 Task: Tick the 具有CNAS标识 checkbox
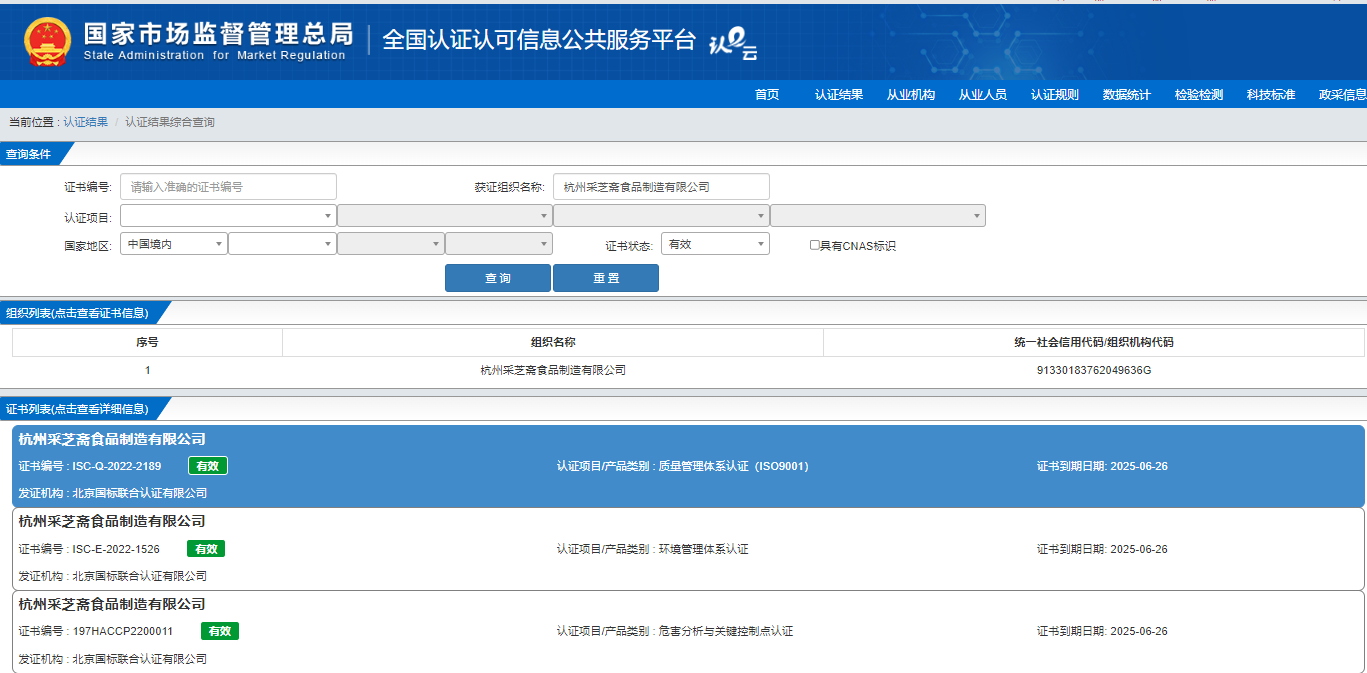click(815, 245)
